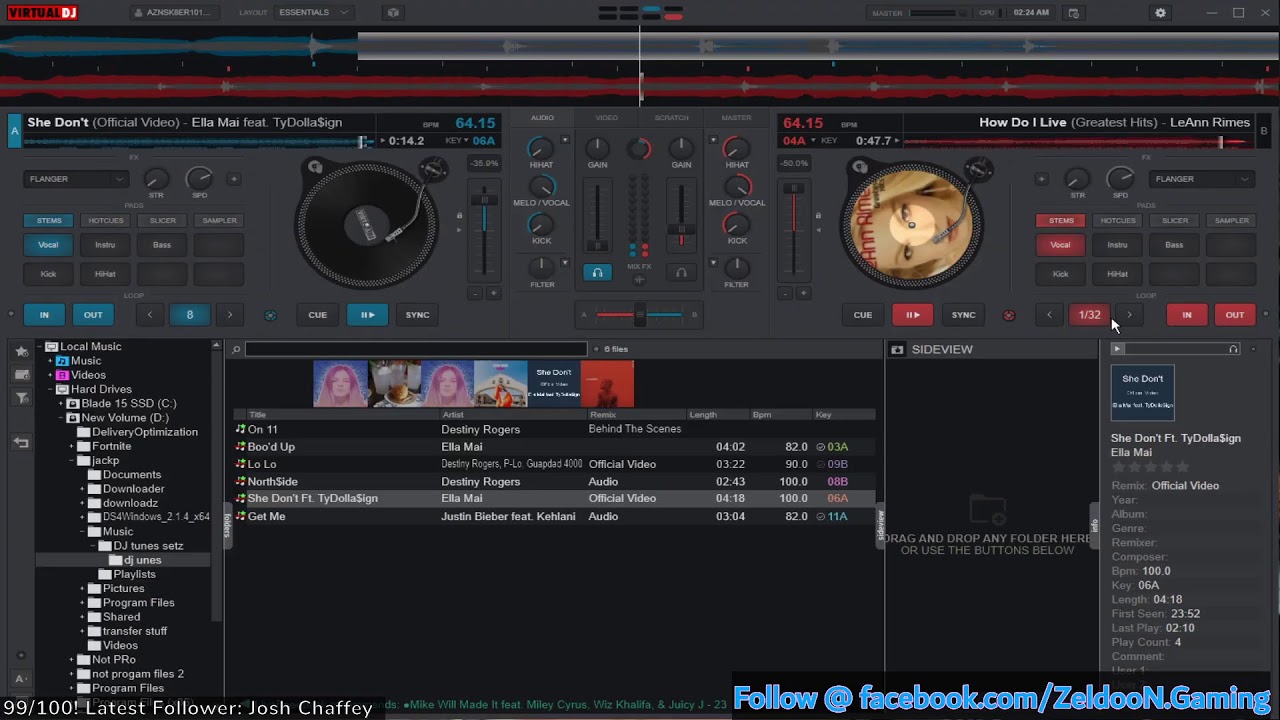Image resolution: width=1280 pixels, height=720 pixels.
Task: Click the crossfader slider
Action: click(x=639, y=315)
